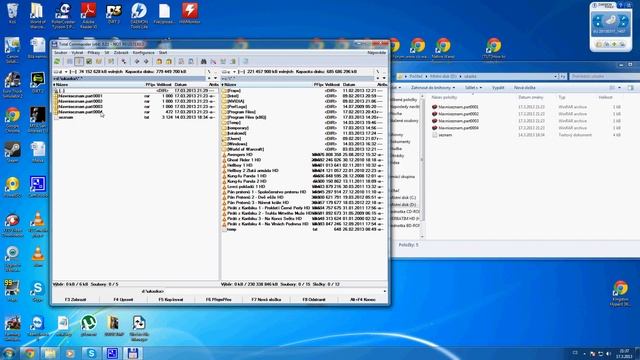Click the left arrow Back icon in Total Commander toolbar

137,62
